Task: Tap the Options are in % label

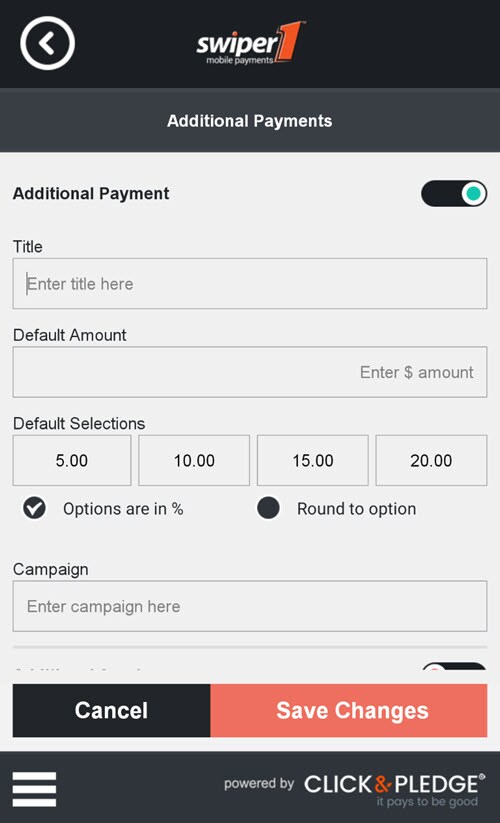Action: (x=123, y=509)
